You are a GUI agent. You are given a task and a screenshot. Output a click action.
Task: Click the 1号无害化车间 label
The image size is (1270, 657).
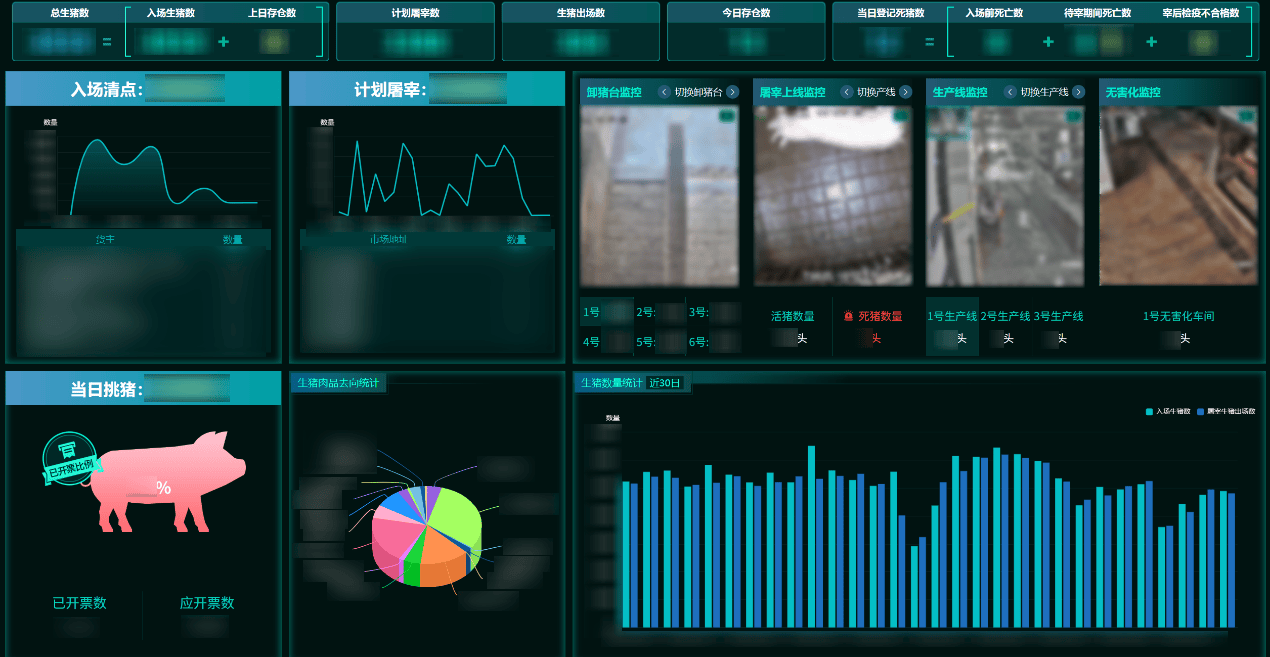pos(1178,316)
